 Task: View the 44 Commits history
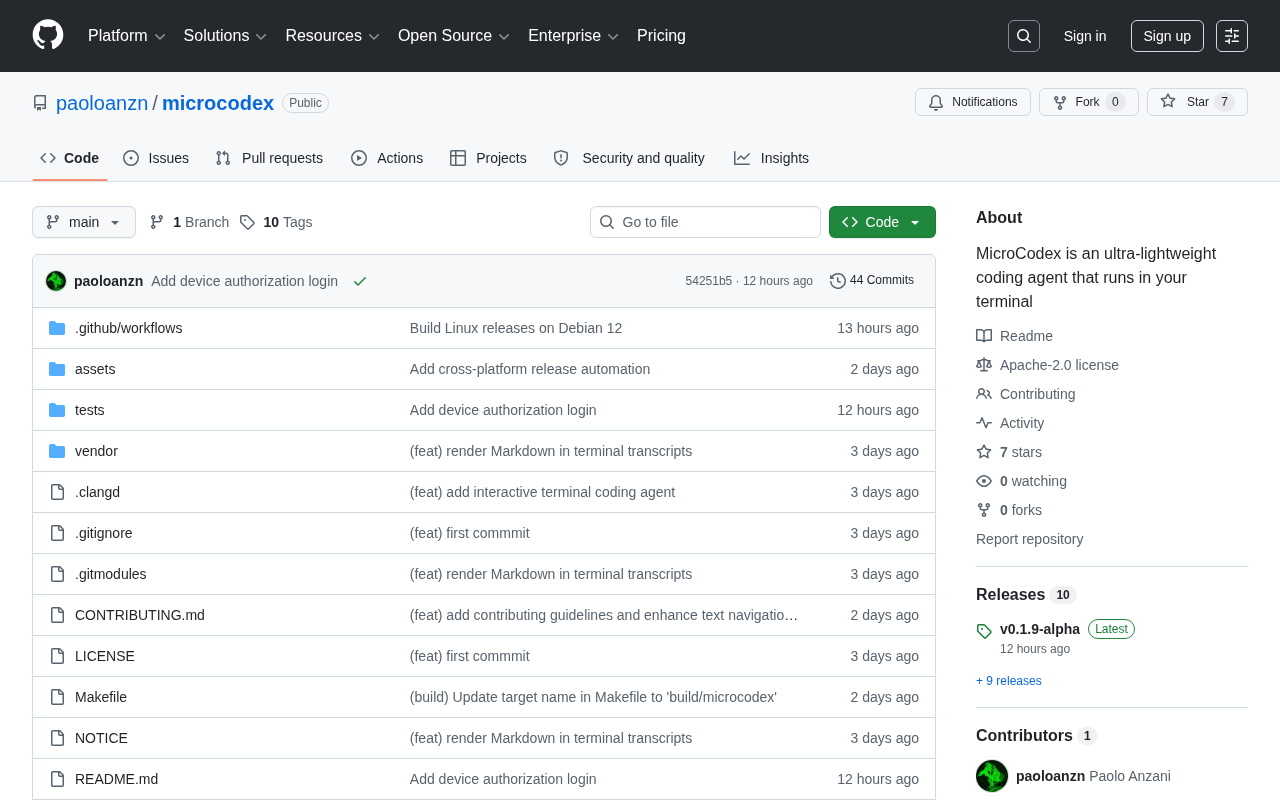872,281
